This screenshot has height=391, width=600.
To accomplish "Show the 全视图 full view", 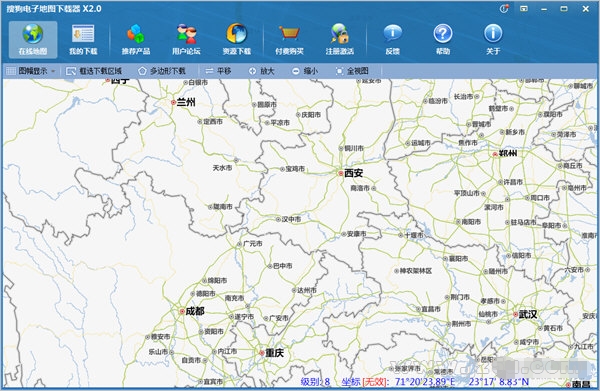I will [x=352, y=71].
